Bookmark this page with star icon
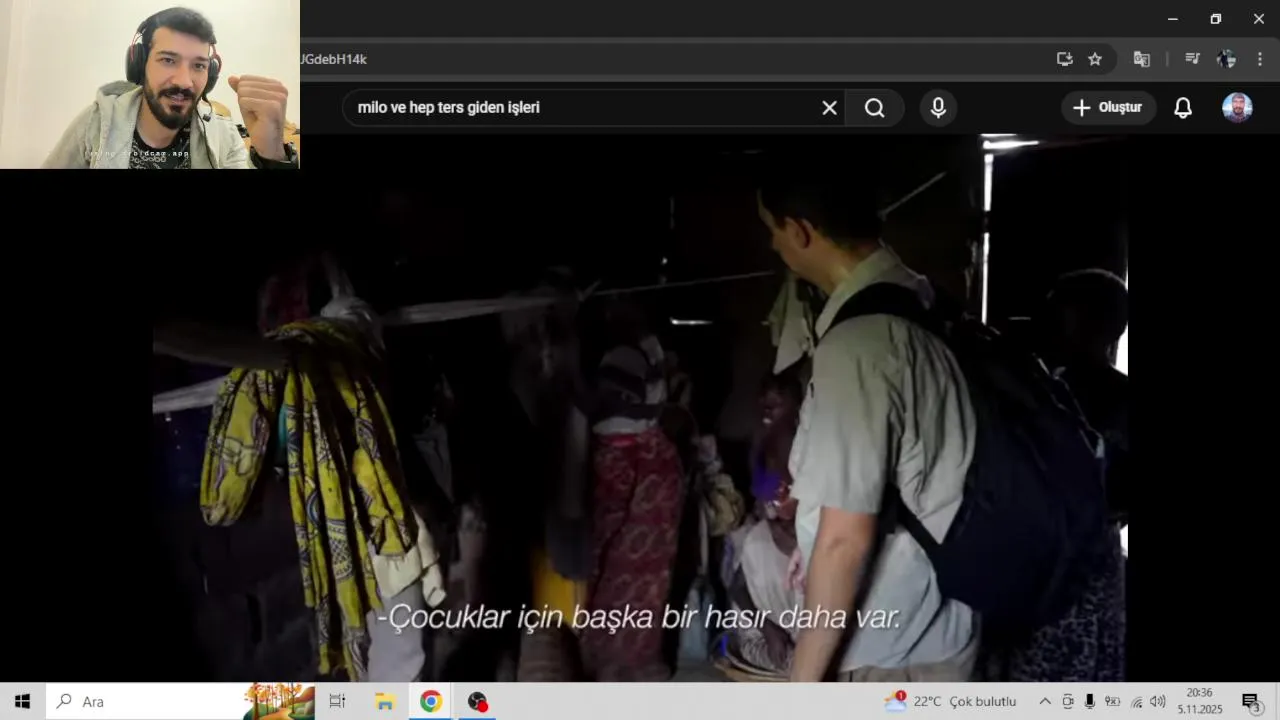The height and width of the screenshot is (720, 1280). 1095,59
